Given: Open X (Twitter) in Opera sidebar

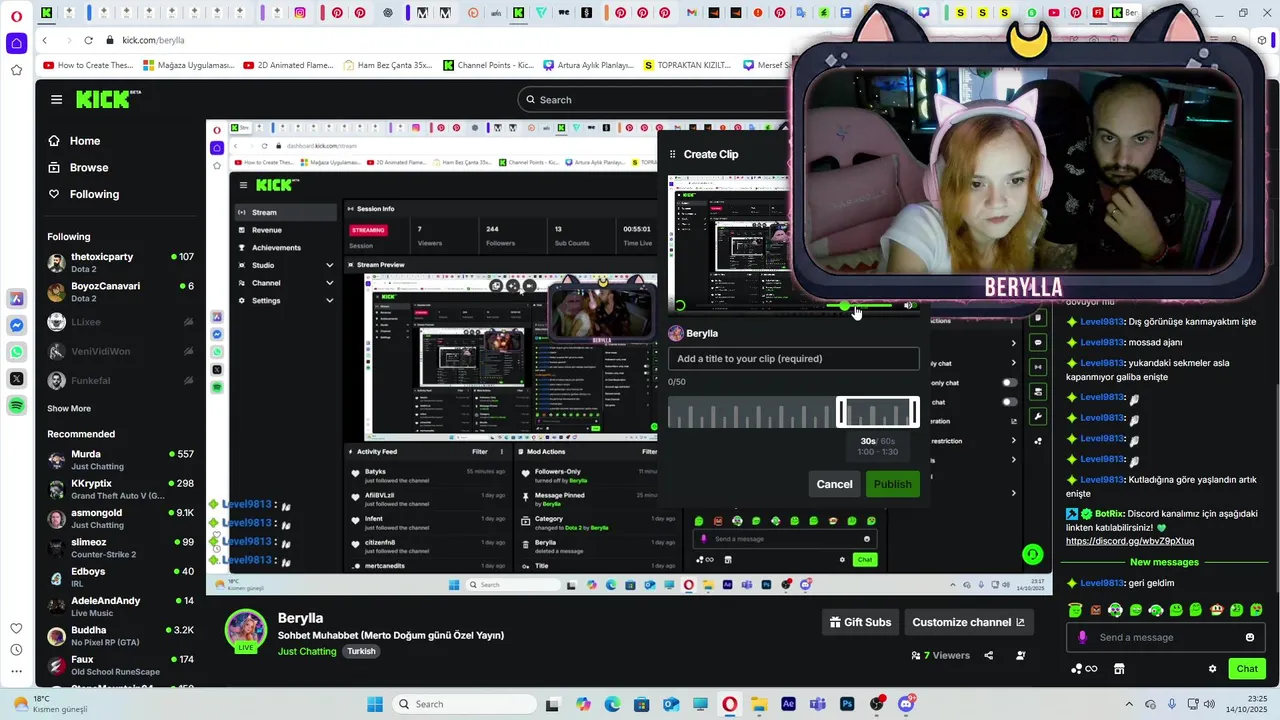Looking at the screenshot, I should pos(16,379).
